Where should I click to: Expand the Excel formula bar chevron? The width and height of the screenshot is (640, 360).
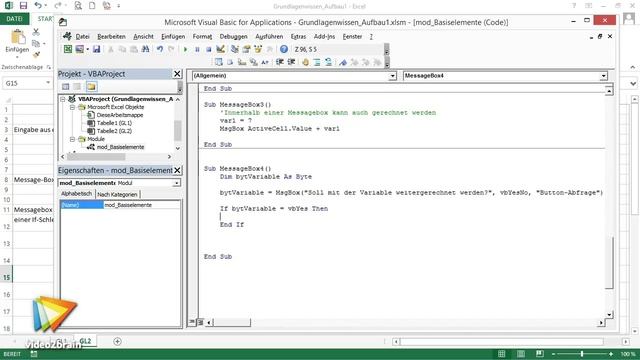pos(633,83)
